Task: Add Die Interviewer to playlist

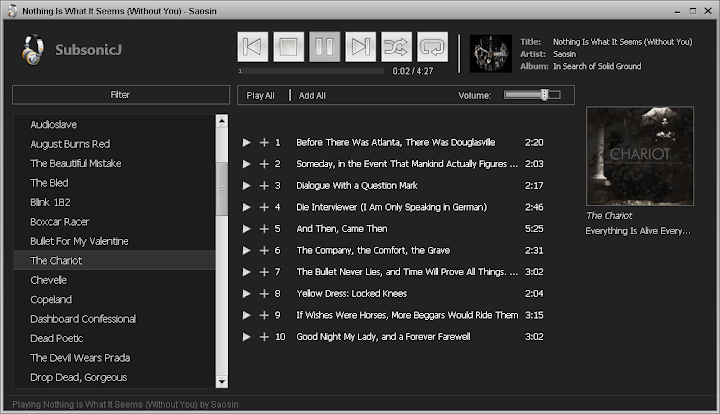Action: (264, 207)
